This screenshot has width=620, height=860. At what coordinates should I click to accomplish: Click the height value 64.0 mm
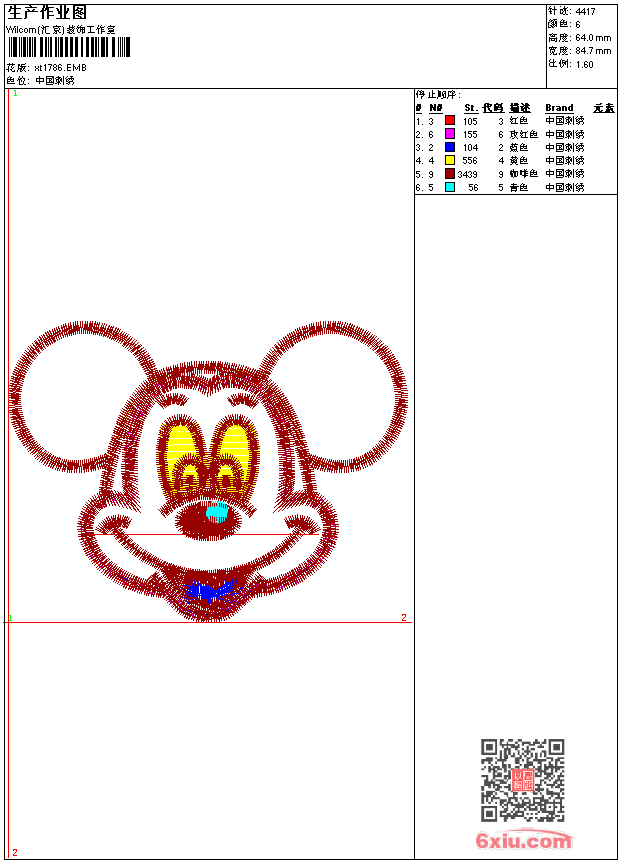[x=593, y=38]
